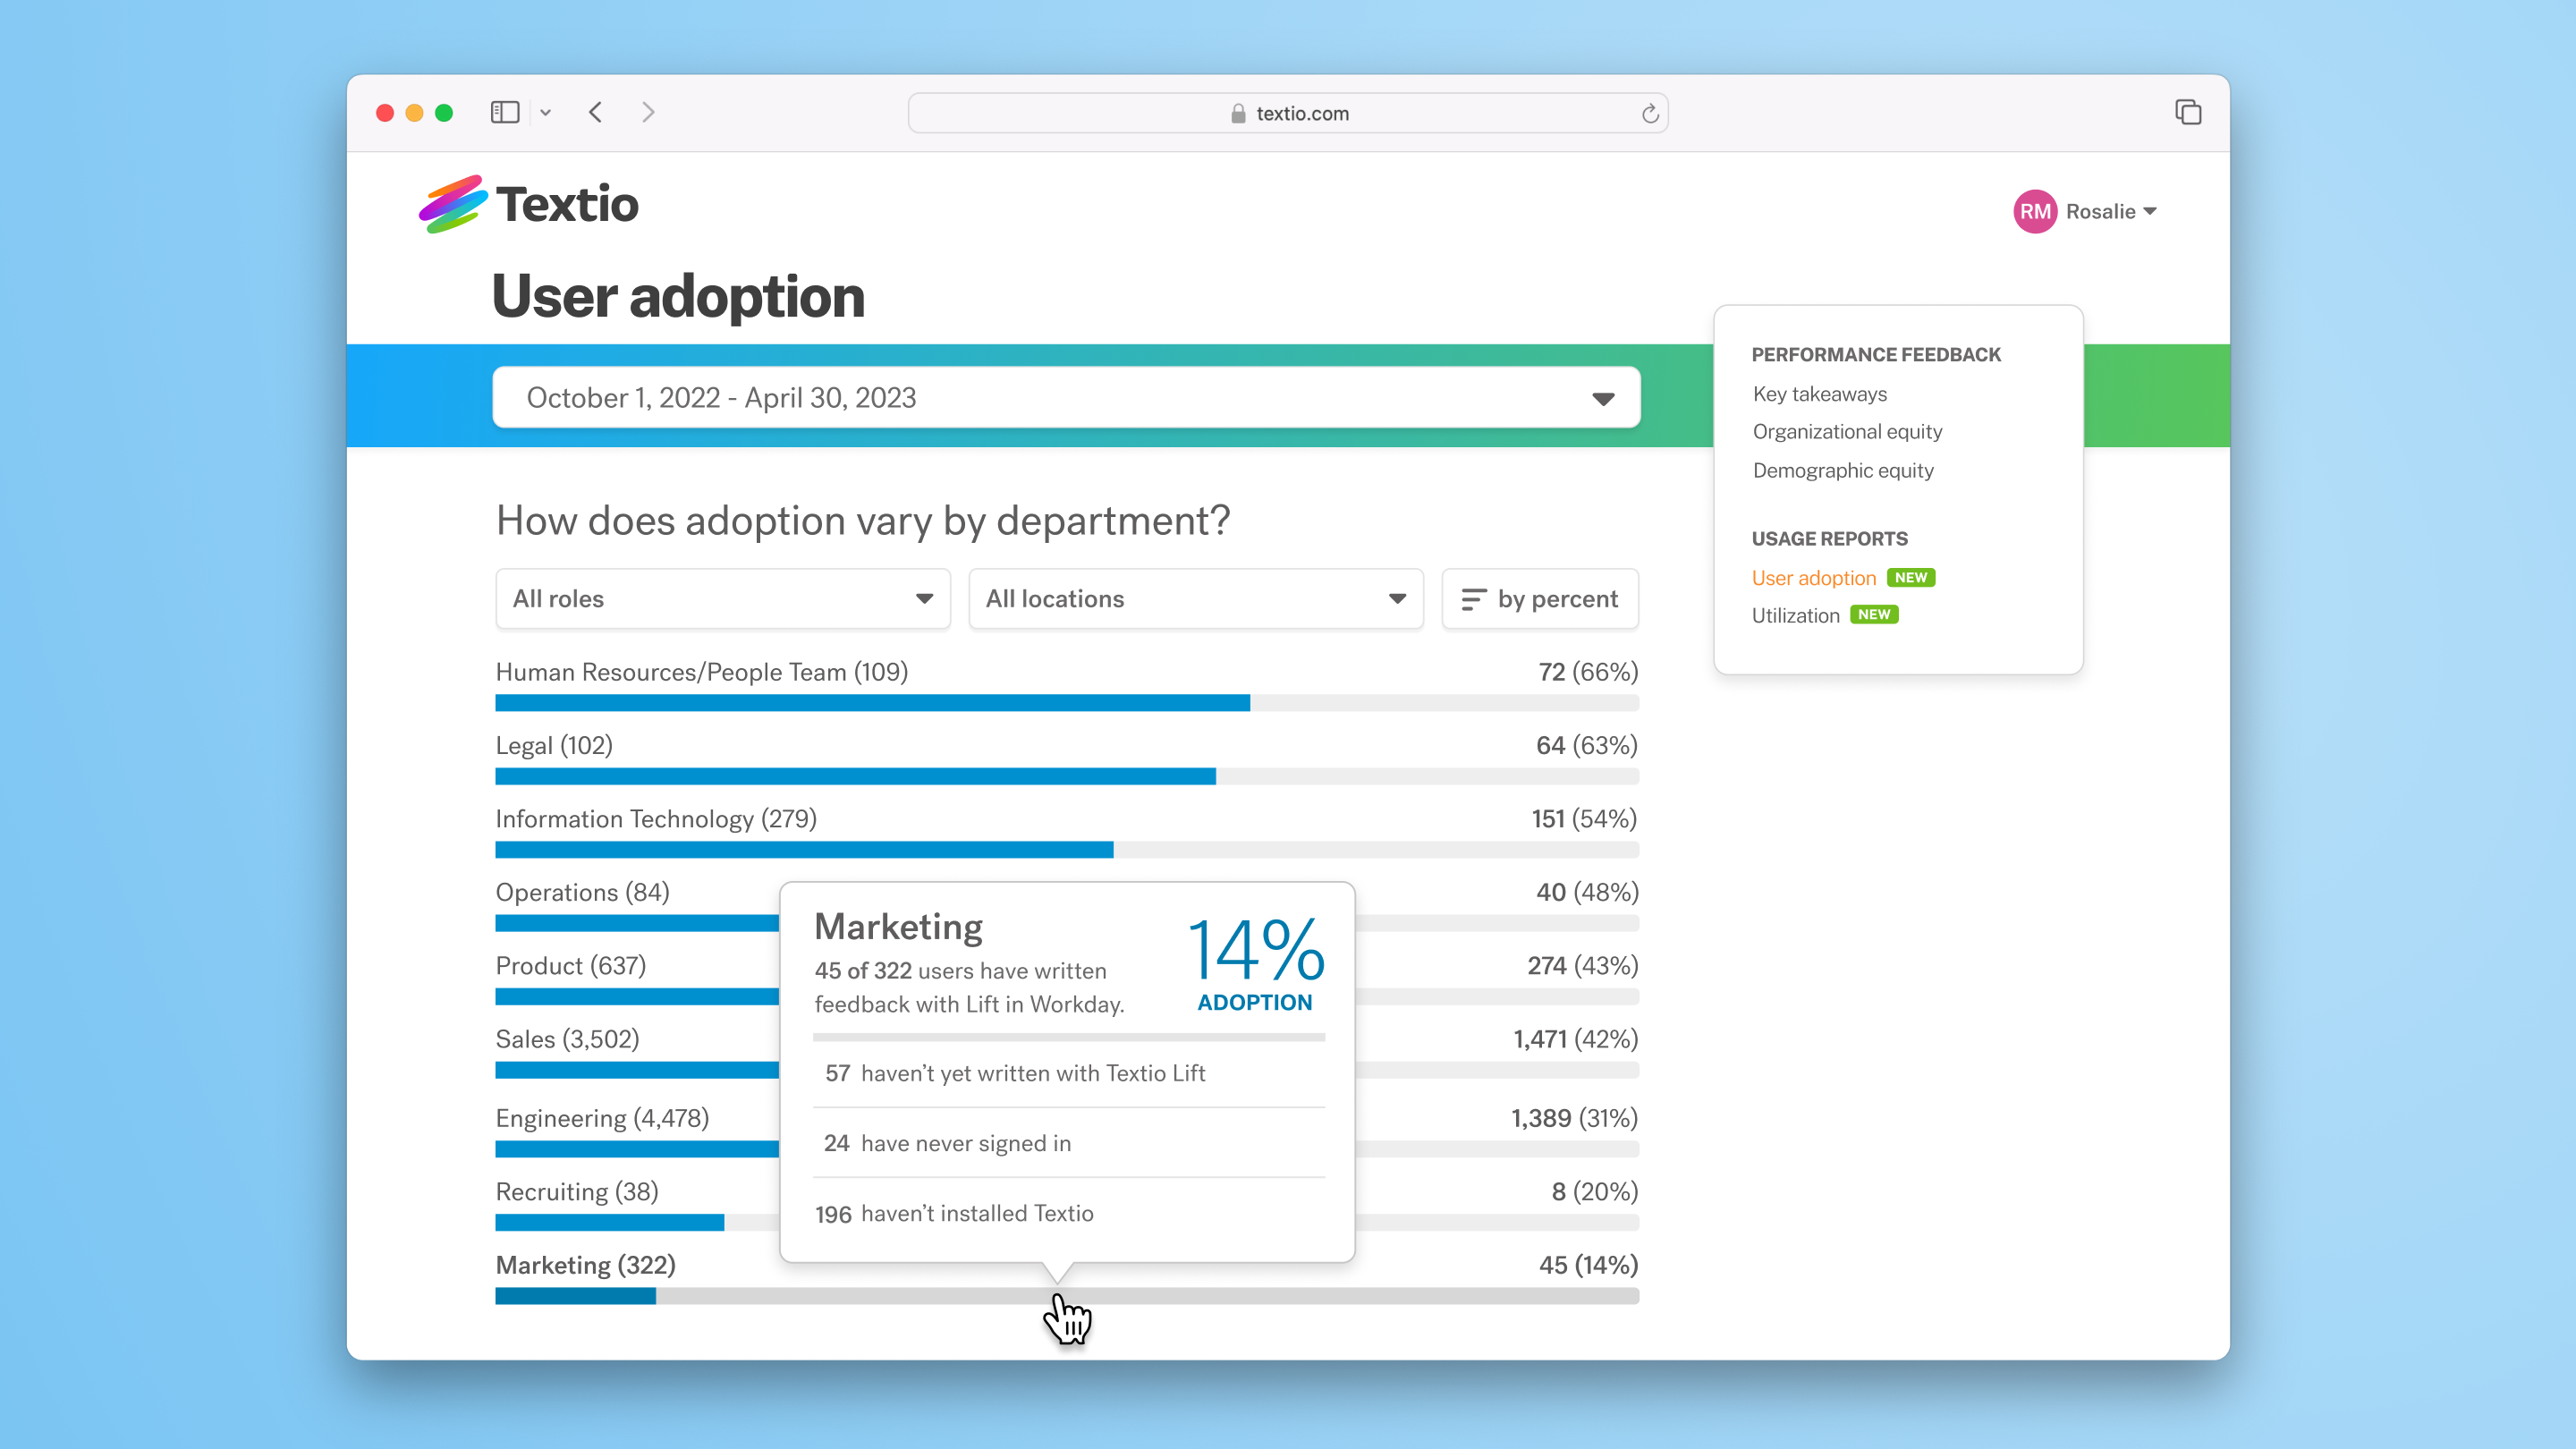Screen dimensions: 2576x1449
Task: Click the NEW badge next to User adoption
Action: tap(1910, 578)
